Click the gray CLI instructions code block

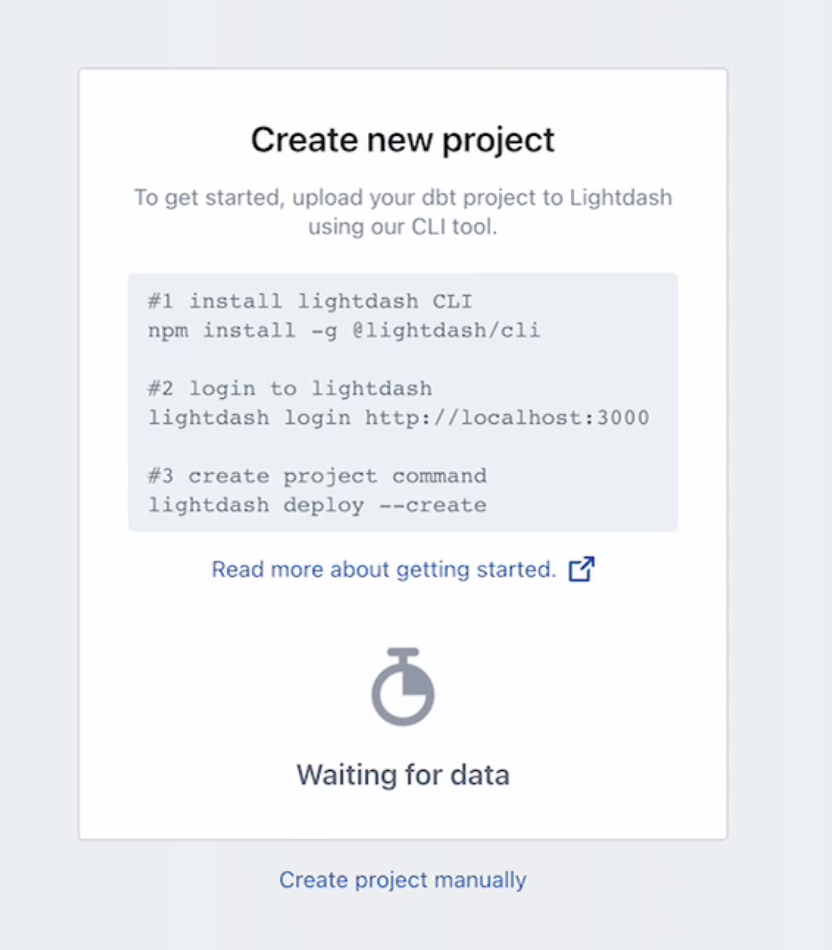402,400
